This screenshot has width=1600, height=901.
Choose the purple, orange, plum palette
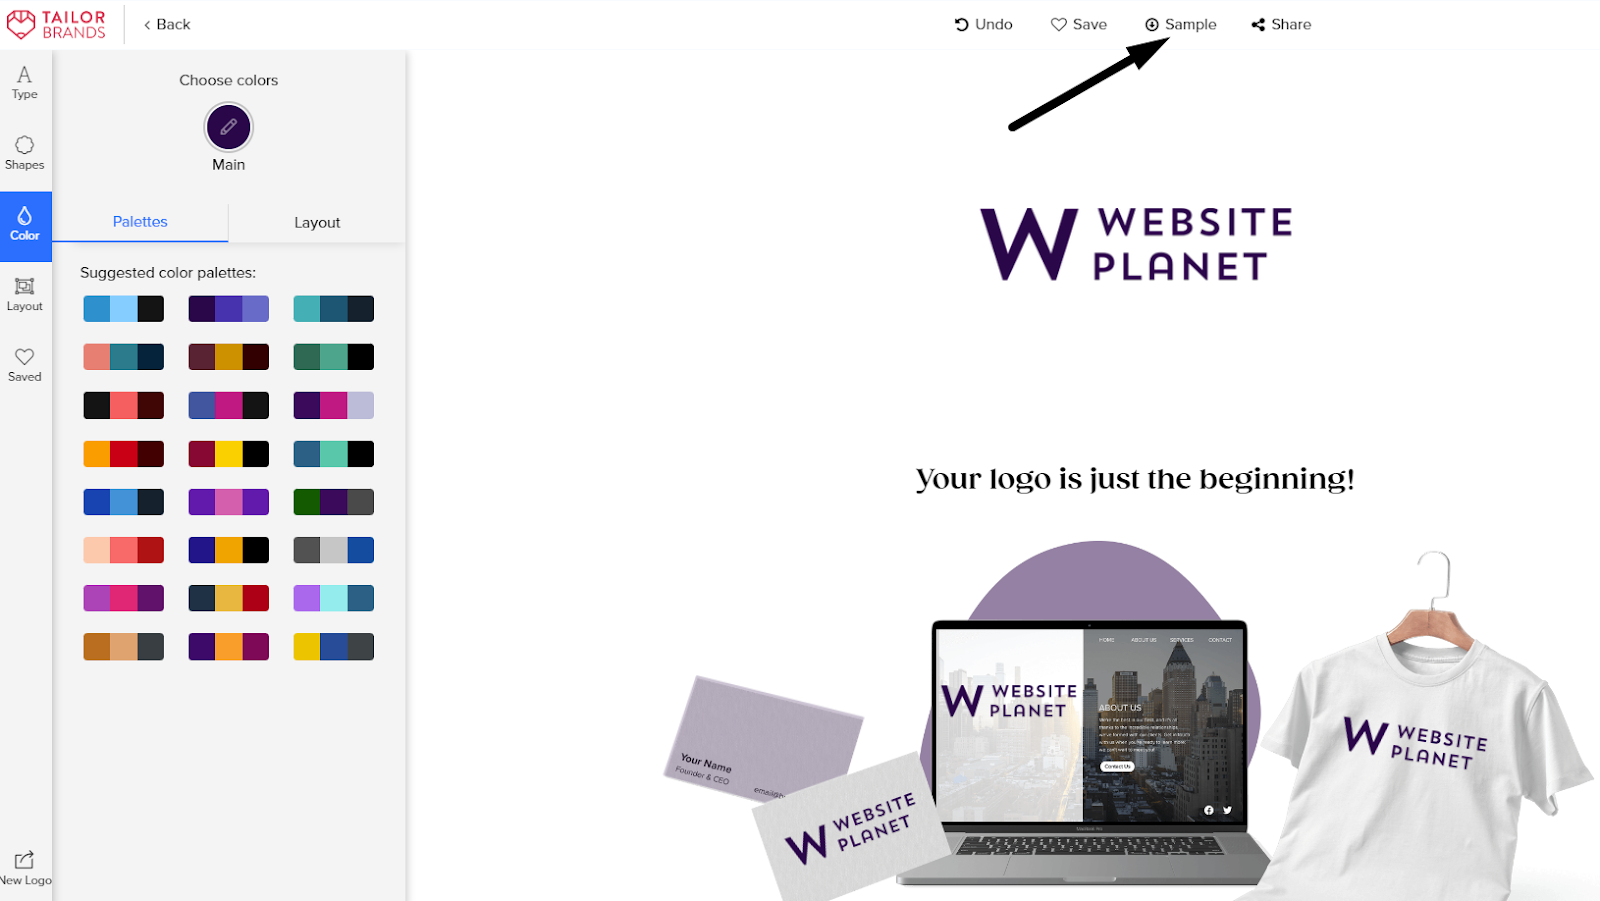229,647
